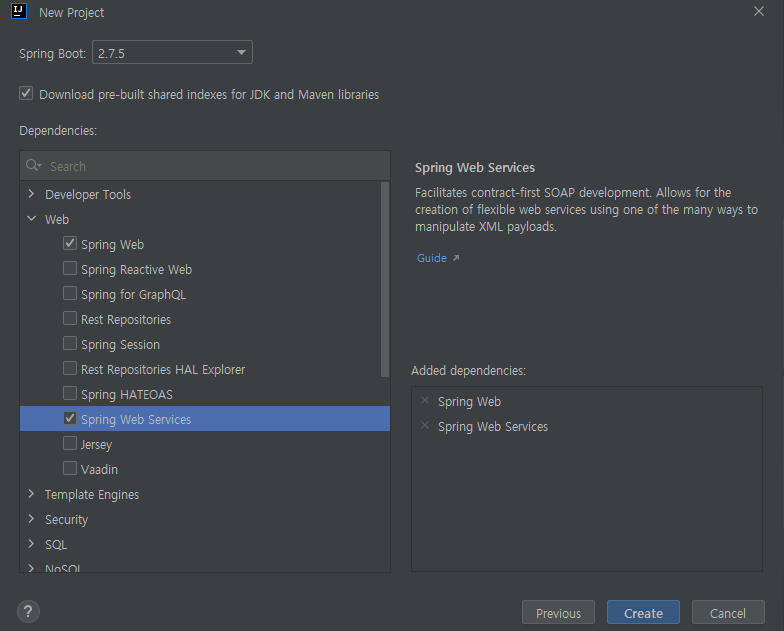This screenshot has height=631, width=784.
Task: Click the external link arrow beside Guide
Action: [456, 258]
